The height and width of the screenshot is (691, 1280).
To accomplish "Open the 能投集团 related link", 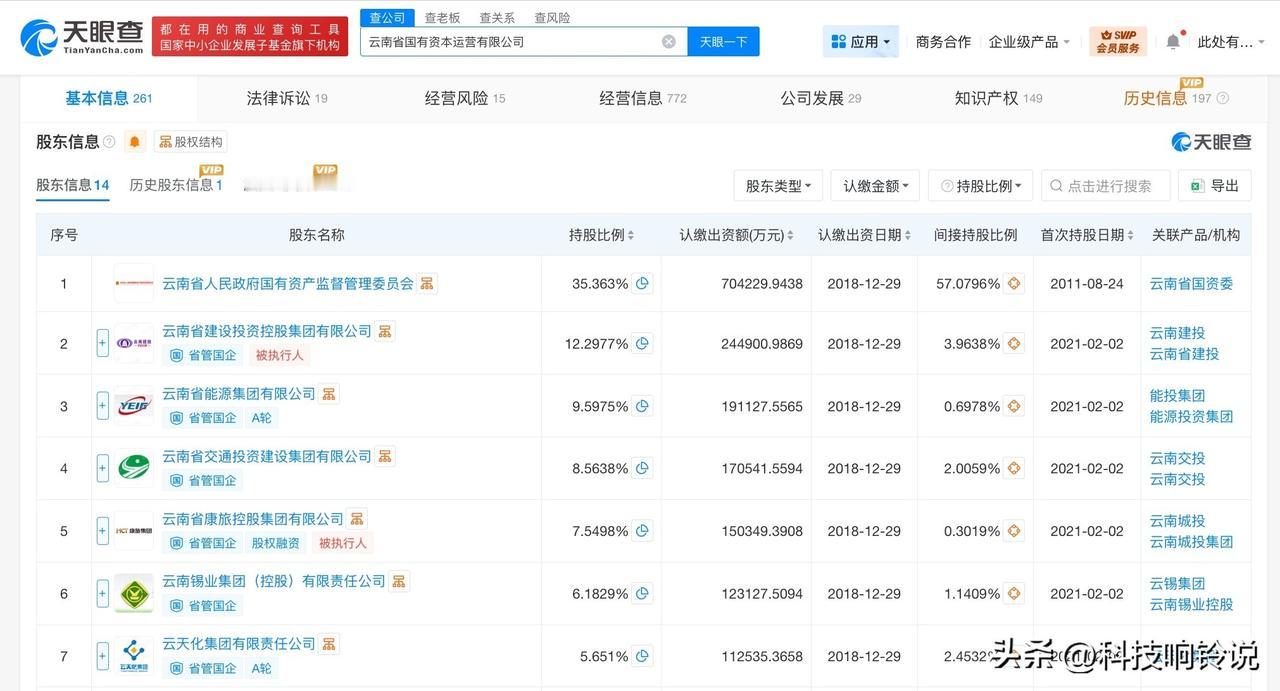I will (x=1177, y=396).
